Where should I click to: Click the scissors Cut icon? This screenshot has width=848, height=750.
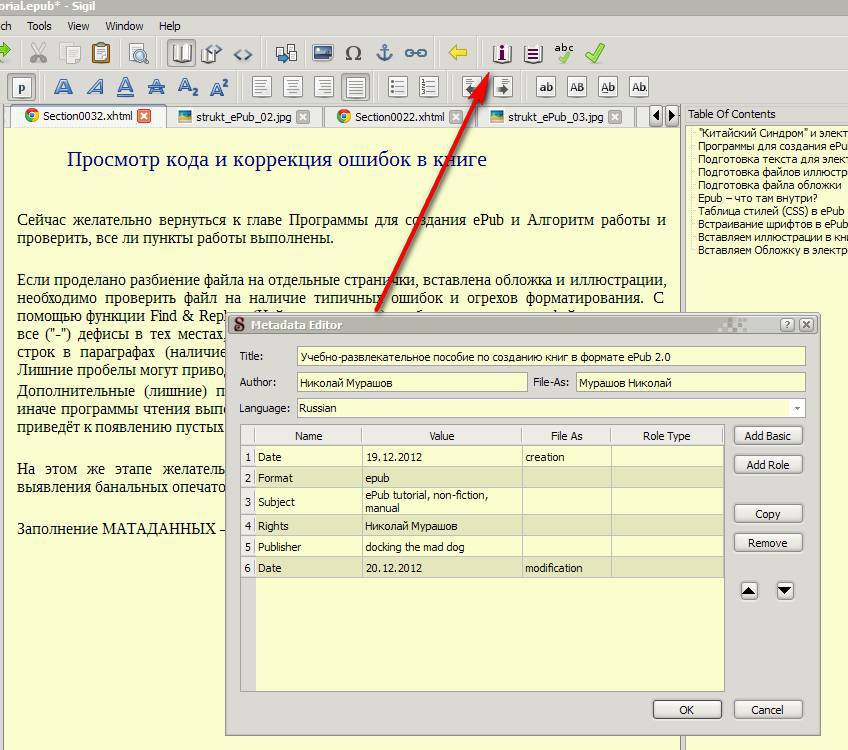[x=38, y=53]
